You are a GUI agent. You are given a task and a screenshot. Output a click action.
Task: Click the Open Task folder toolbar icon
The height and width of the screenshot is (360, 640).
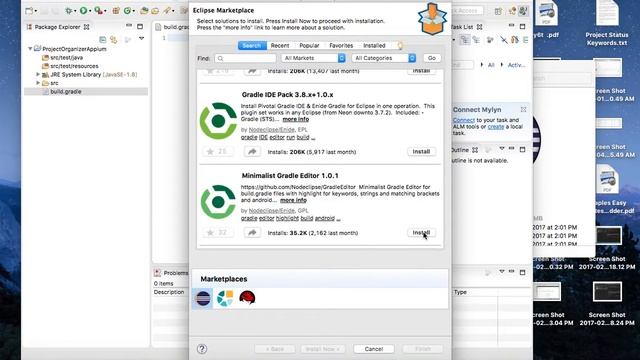[155, 11]
